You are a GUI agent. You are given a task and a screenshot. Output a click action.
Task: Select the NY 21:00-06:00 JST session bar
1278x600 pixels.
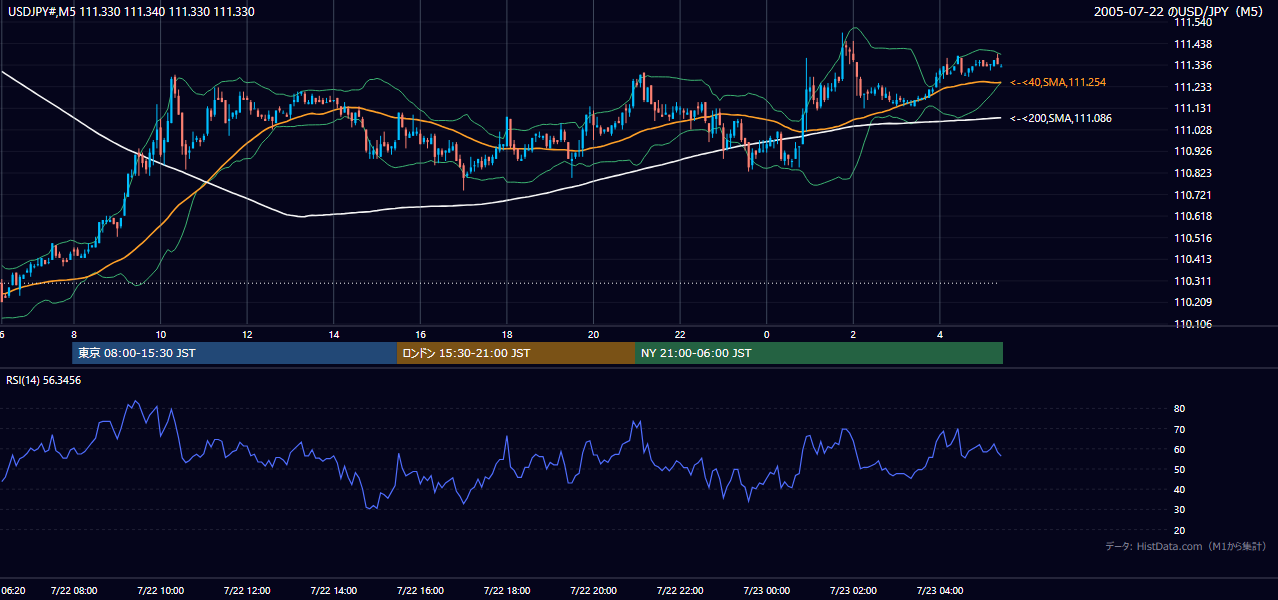(x=819, y=353)
